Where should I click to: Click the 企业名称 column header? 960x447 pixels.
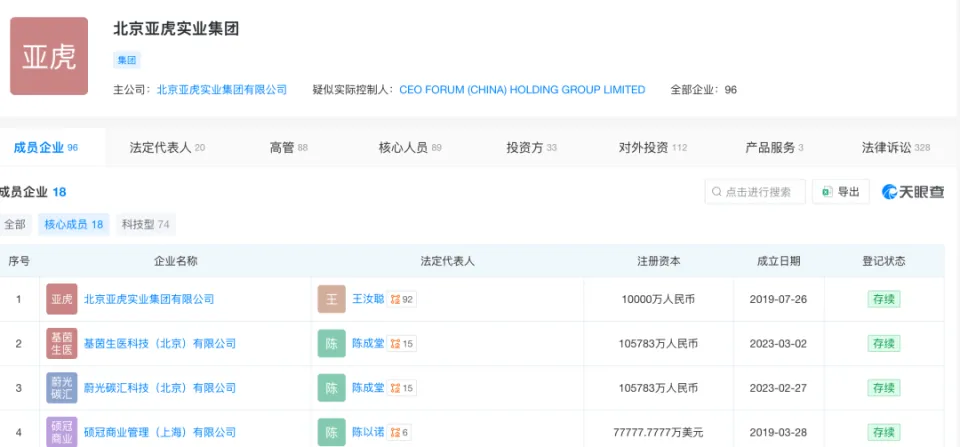175,261
